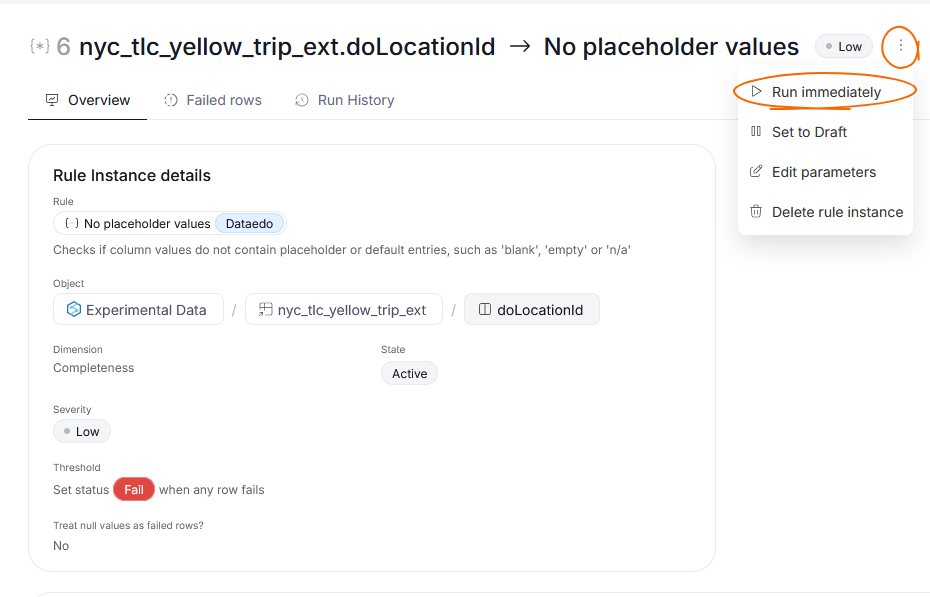Click the Experimental Data source icon
This screenshot has height=597, width=930.
[x=74, y=309]
